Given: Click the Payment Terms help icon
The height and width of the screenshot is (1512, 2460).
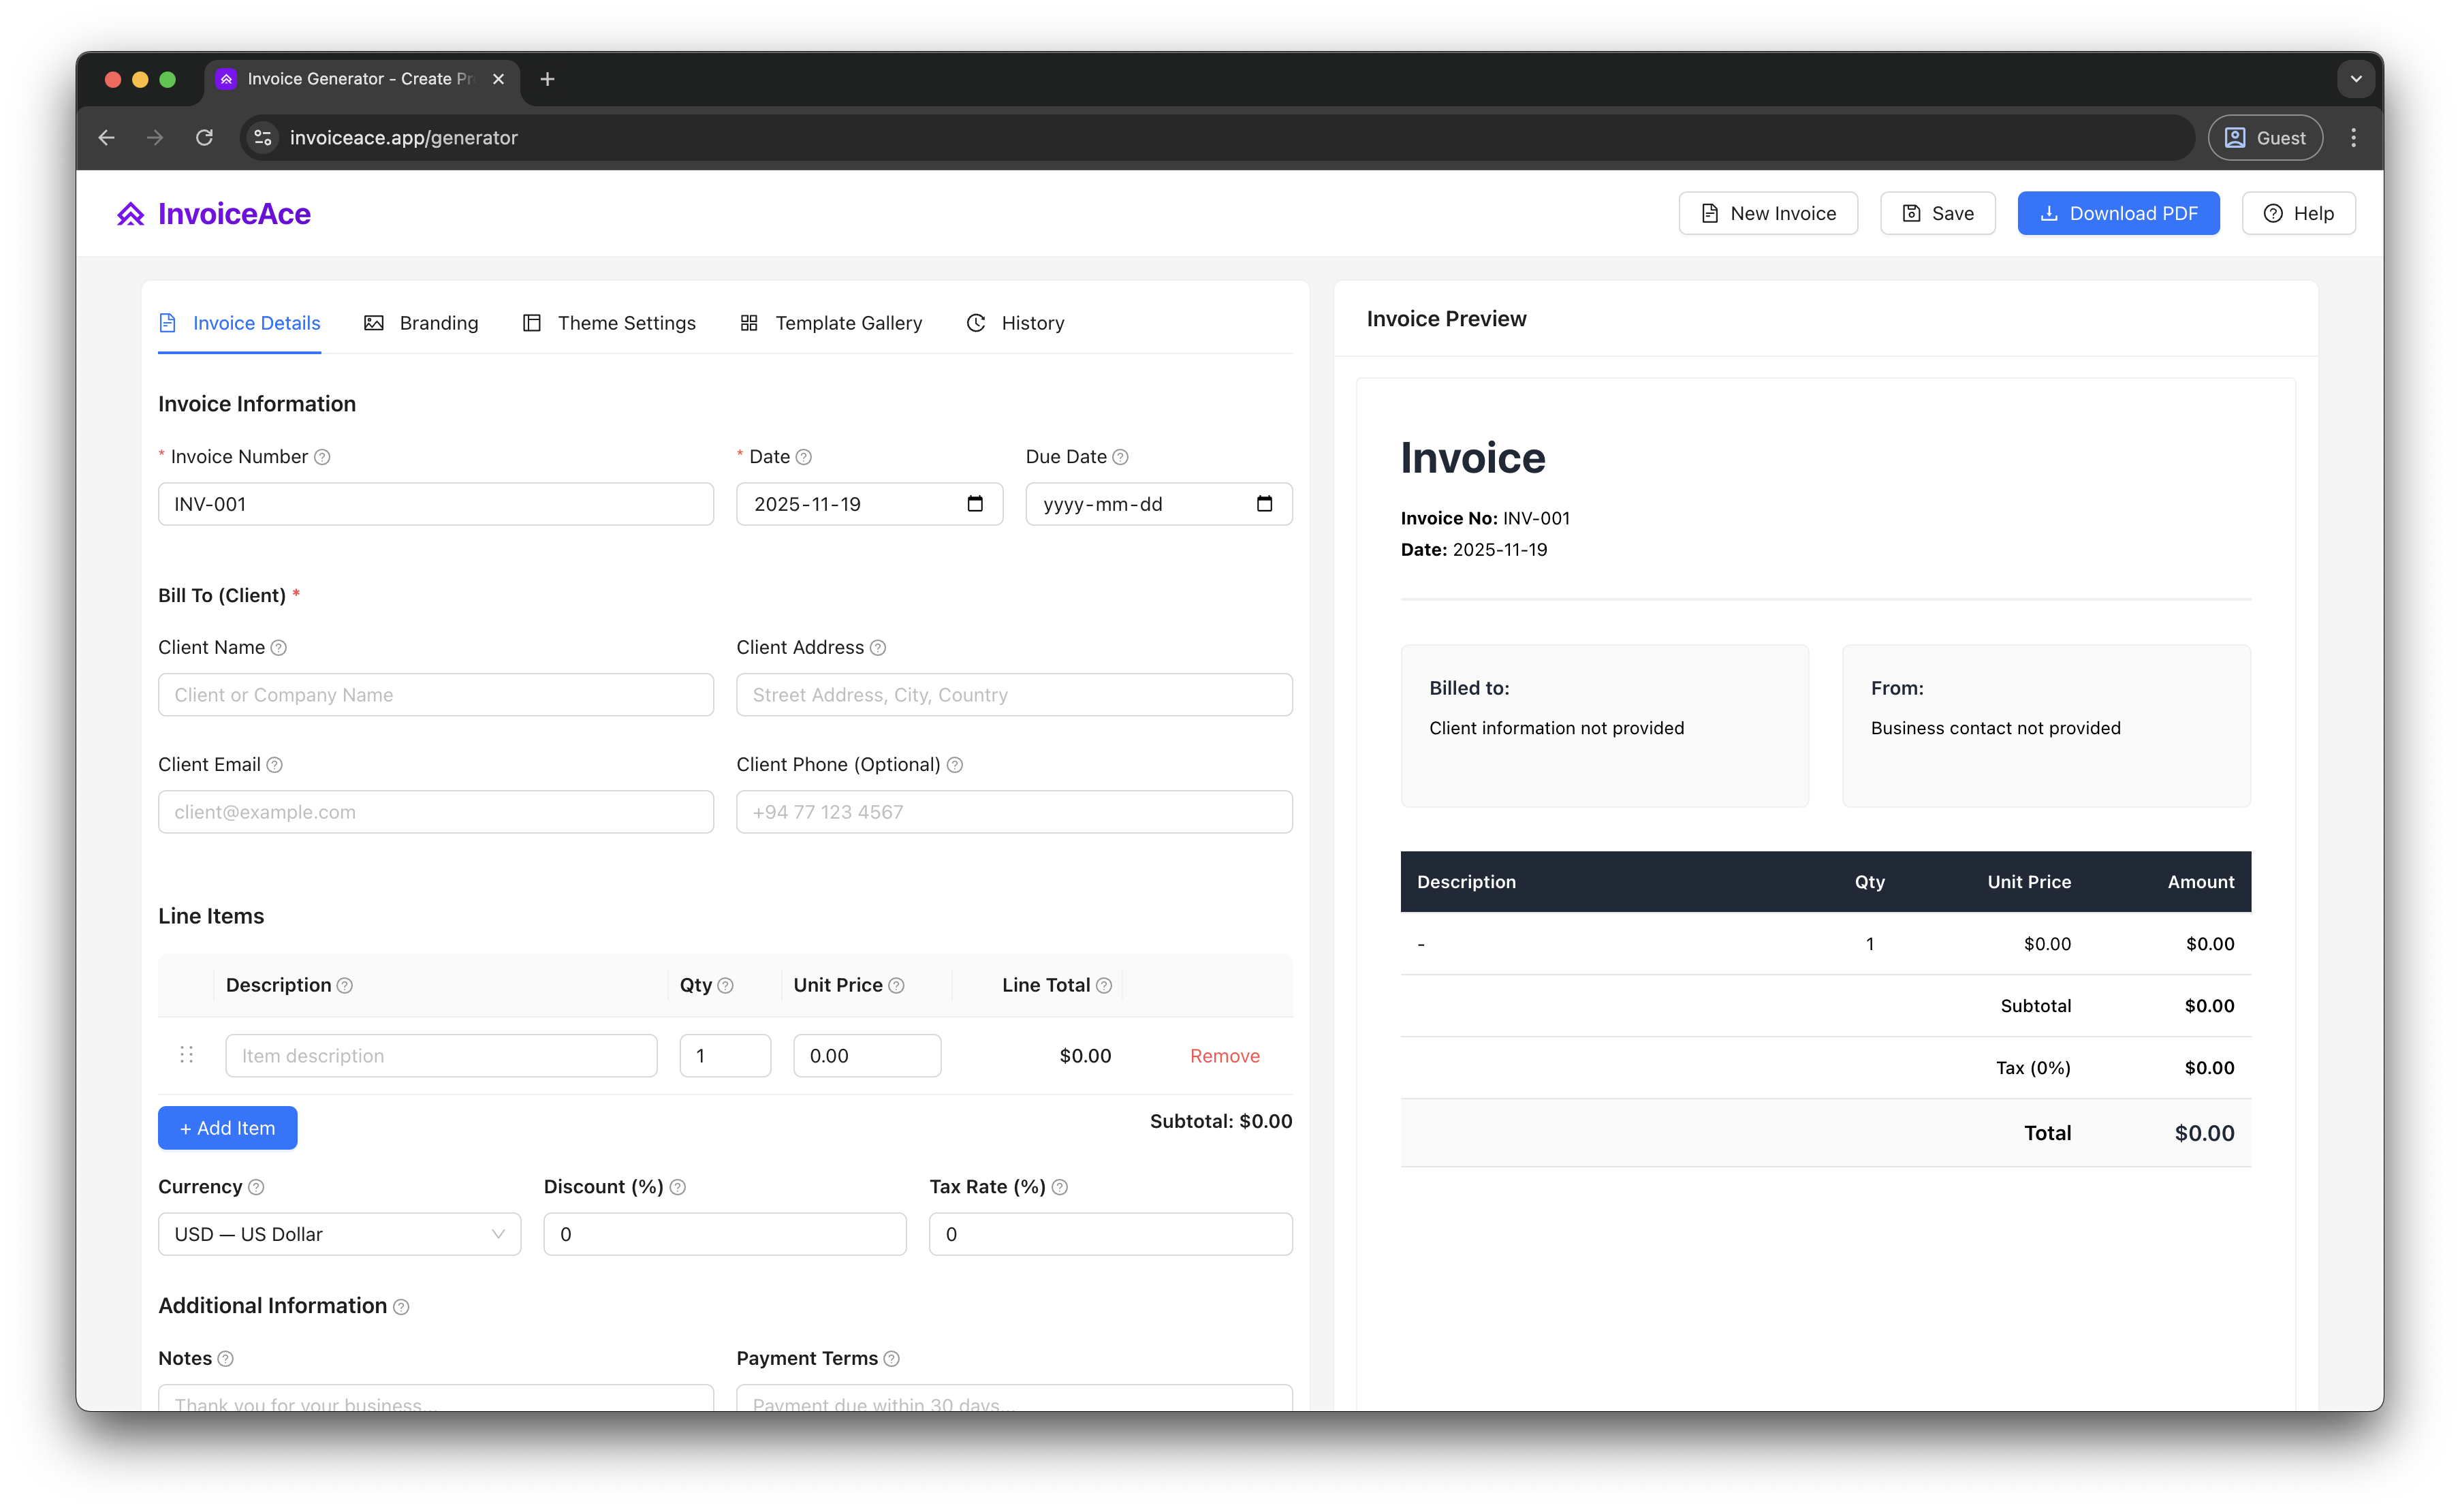Looking at the screenshot, I should 892,1358.
